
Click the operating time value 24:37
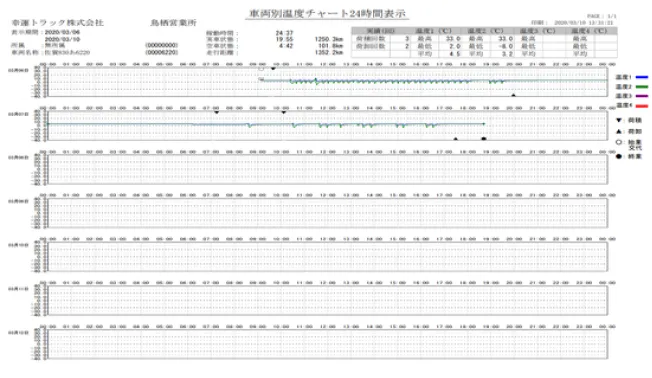pos(284,33)
